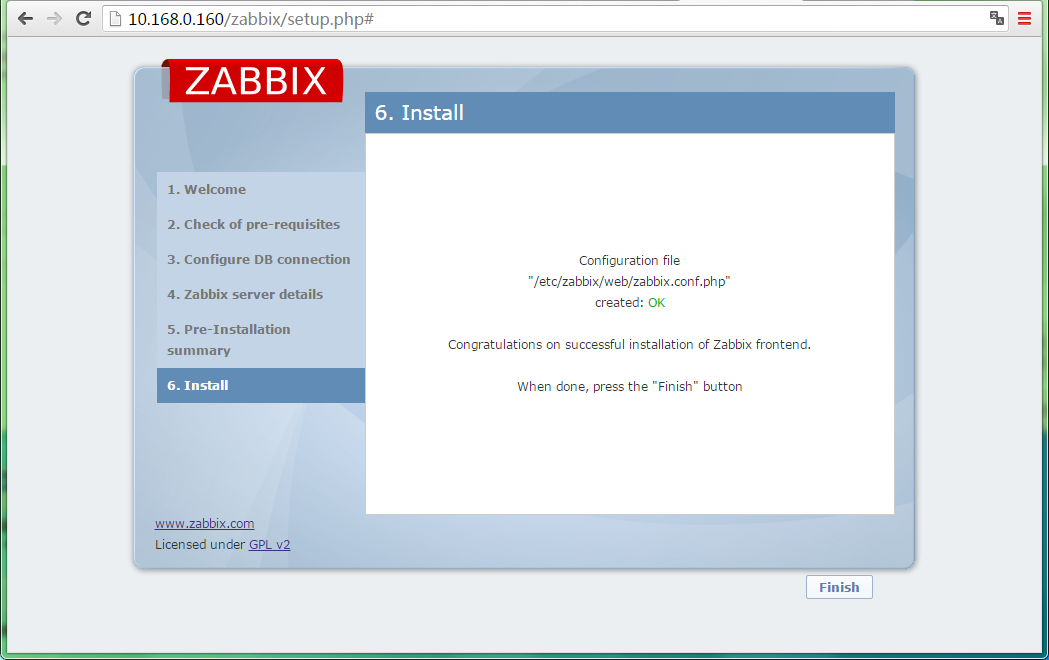Select the step '5. Pre-Installation summary'

pos(261,340)
